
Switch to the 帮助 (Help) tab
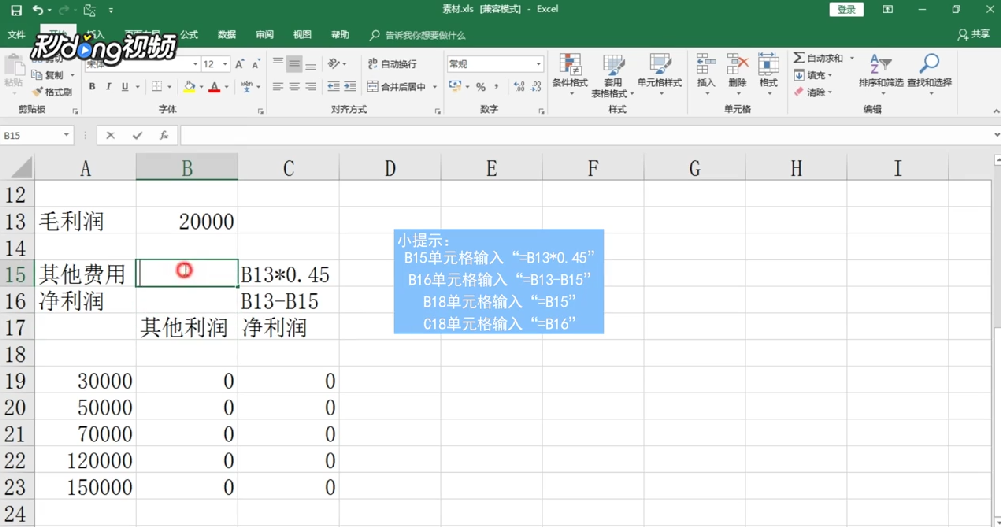pos(340,34)
